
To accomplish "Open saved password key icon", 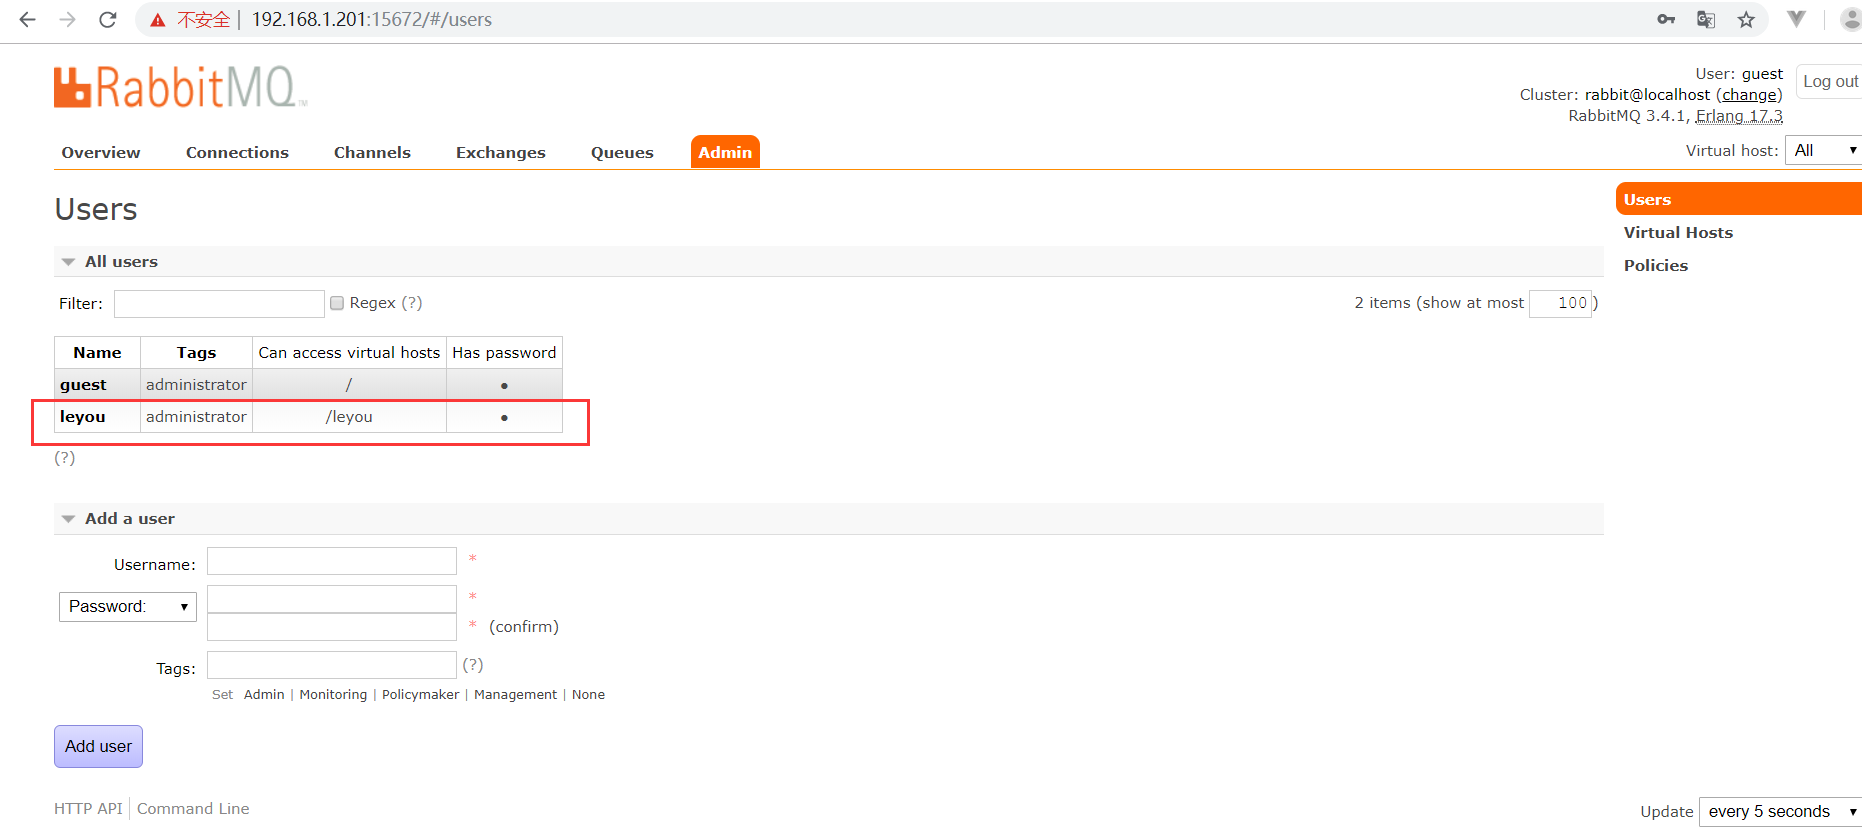I will pos(1666,19).
